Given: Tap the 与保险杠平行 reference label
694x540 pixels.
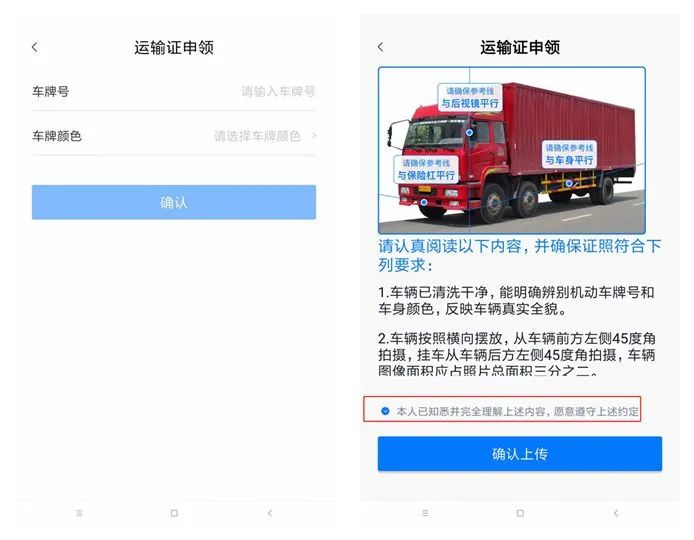Looking at the screenshot, I should tap(426, 170).
